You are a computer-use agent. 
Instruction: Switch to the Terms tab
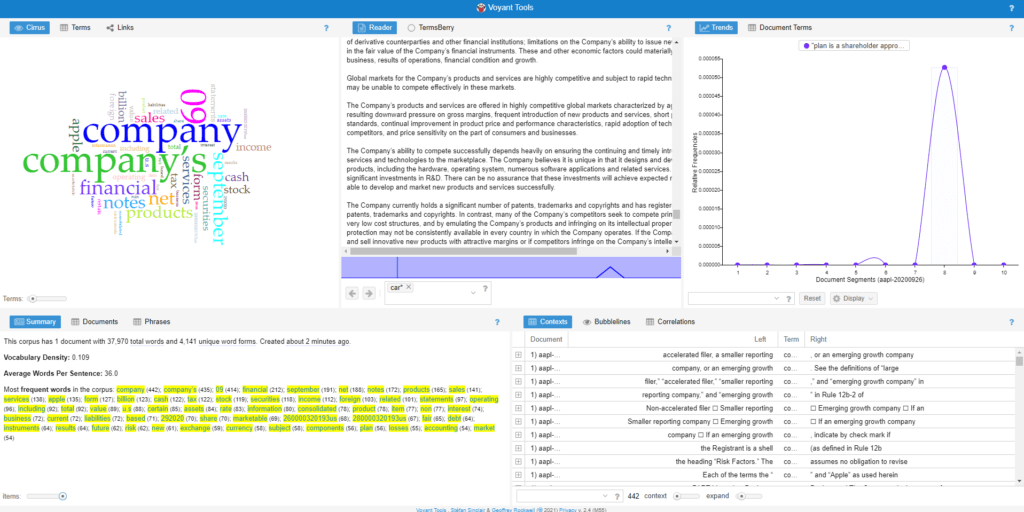click(75, 28)
